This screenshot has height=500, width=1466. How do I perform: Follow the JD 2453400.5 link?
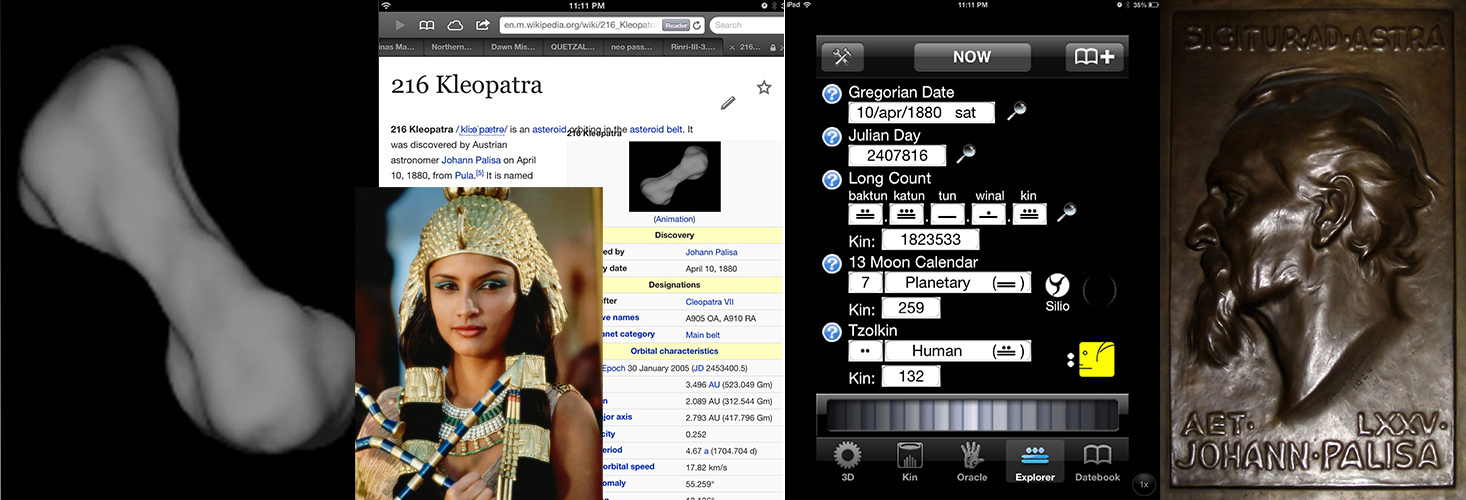(720, 368)
